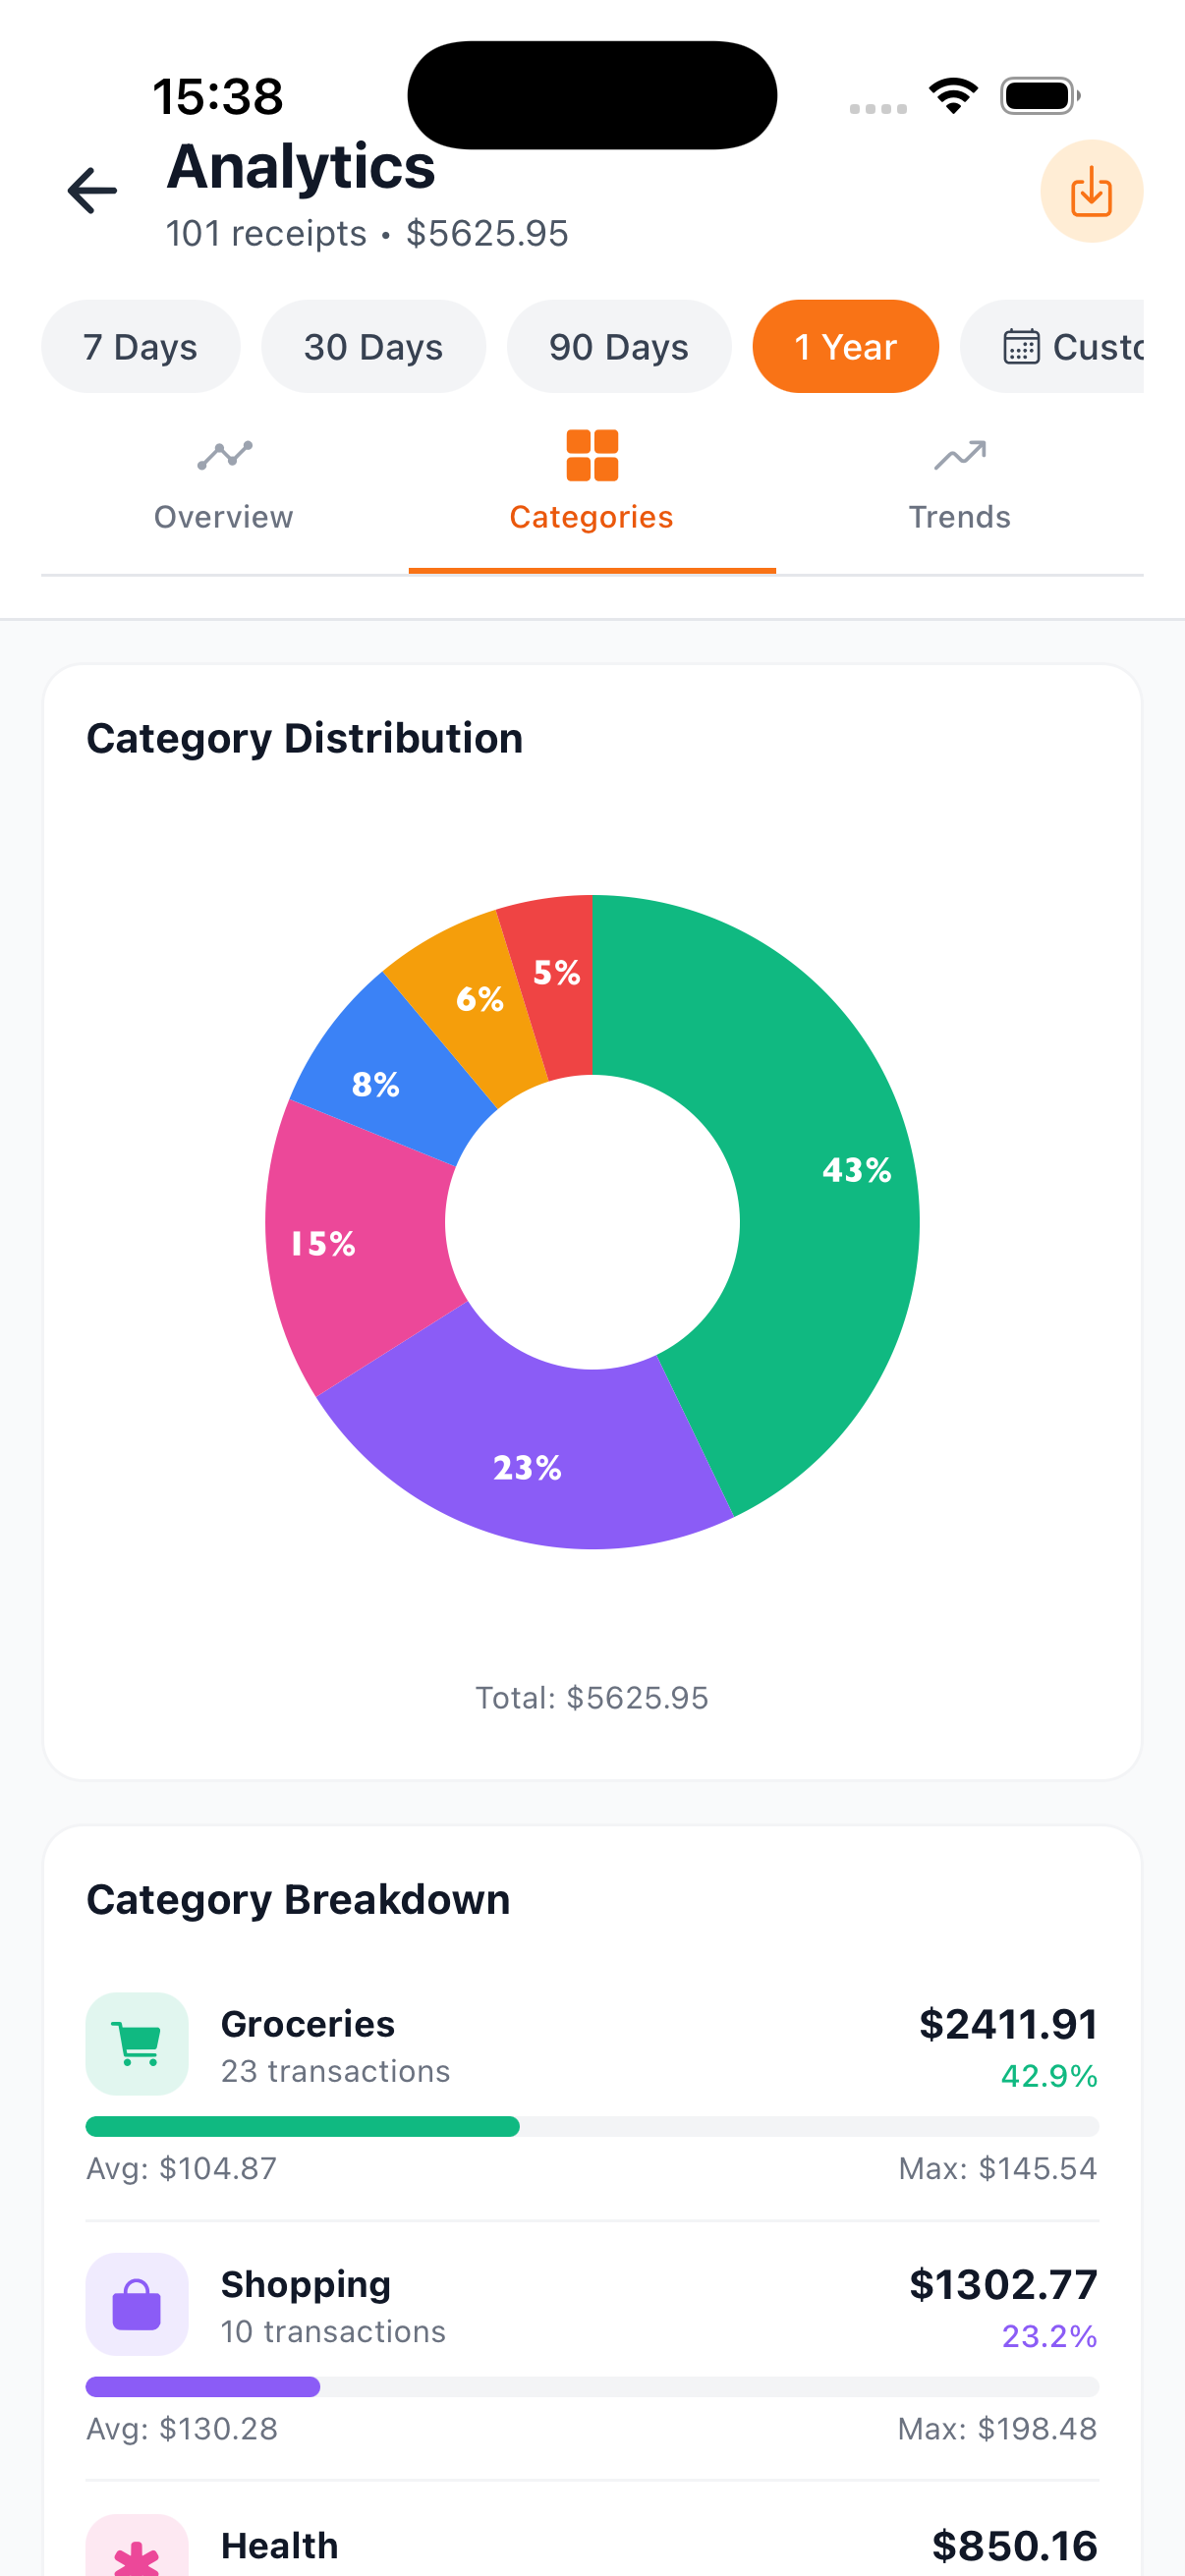1185x2576 pixels.
Task: Select the 30 Days range filter
Action: click(x=373, y=347)
